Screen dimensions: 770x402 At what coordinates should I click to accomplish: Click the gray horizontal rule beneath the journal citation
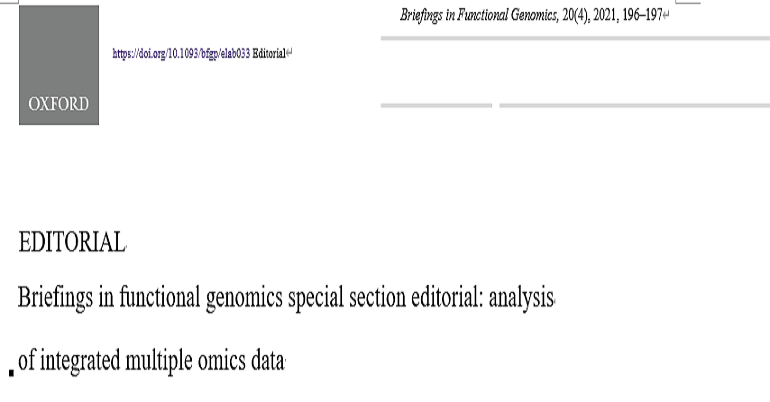(575, 38)
